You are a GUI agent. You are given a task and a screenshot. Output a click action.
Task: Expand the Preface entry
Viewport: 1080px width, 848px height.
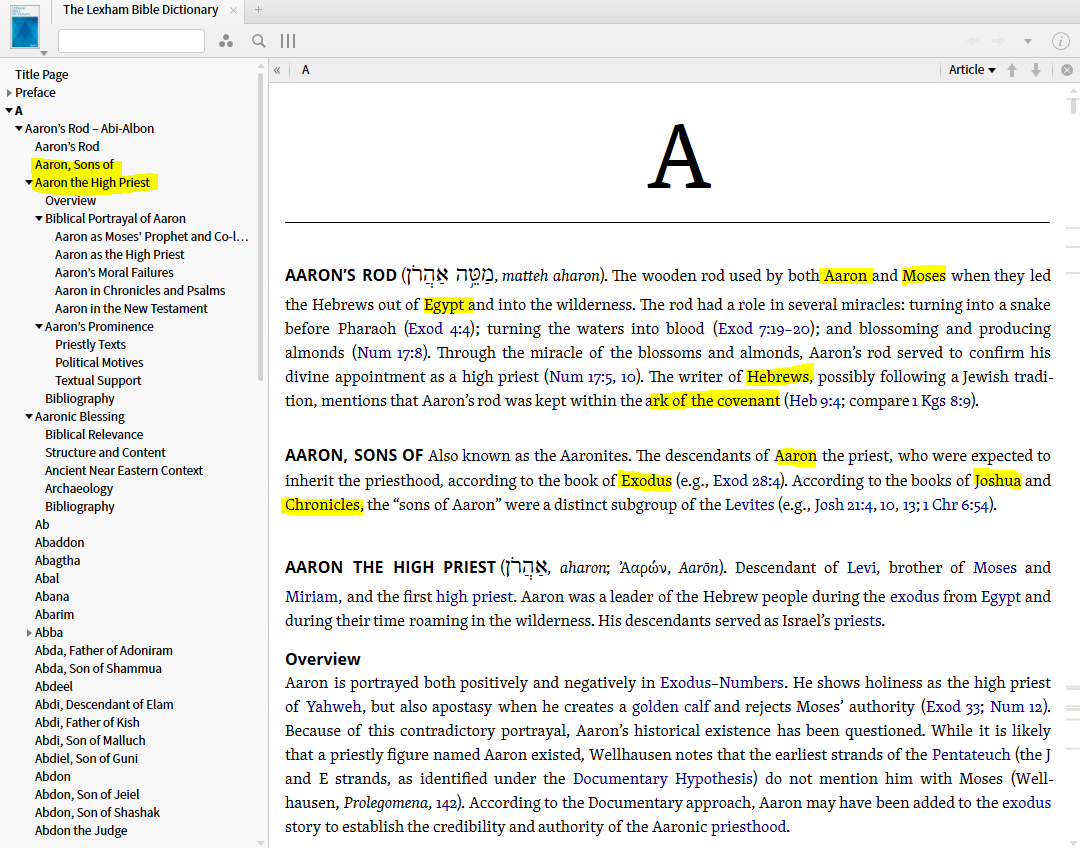point(9,92)
